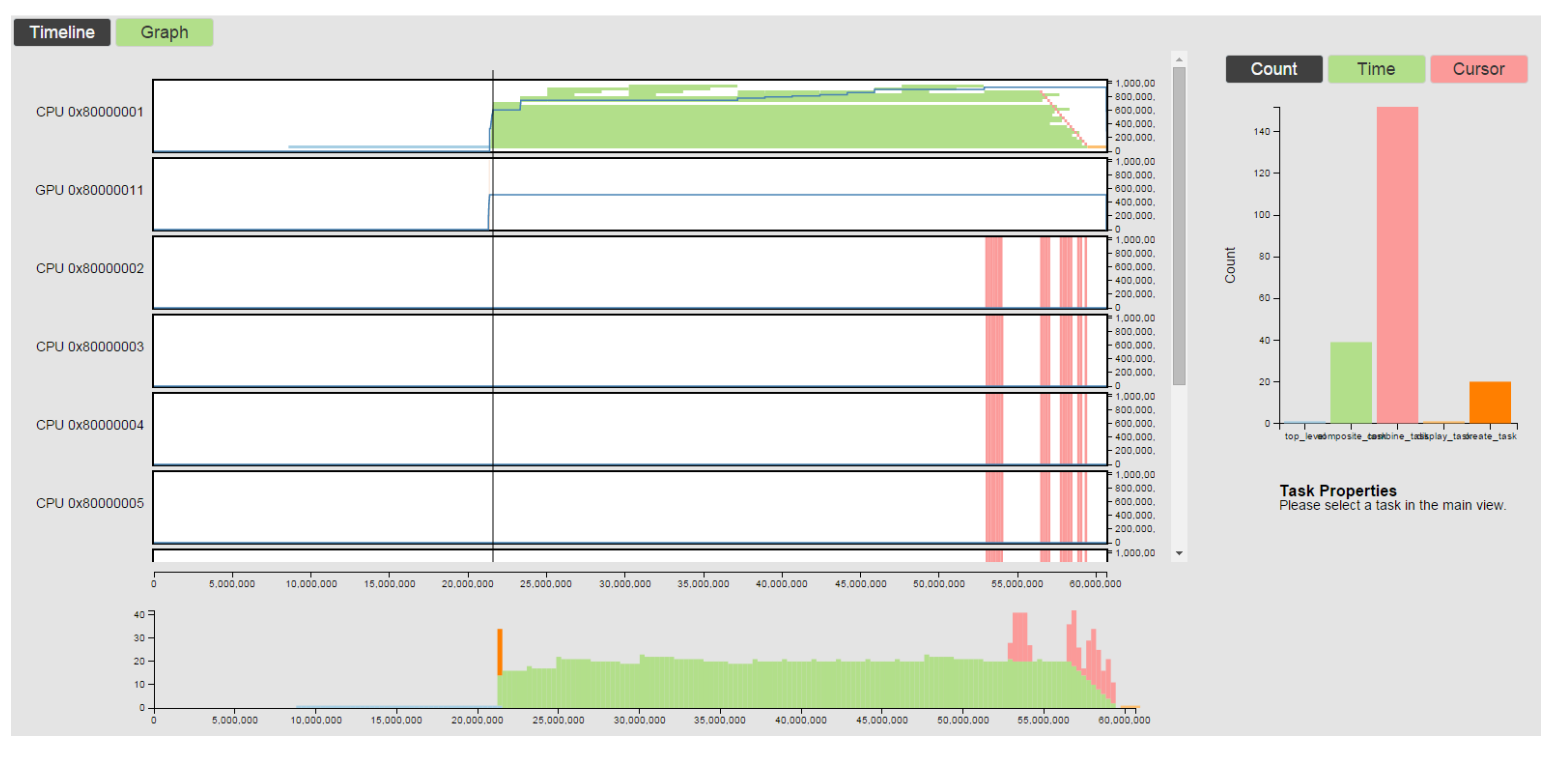This screenshot has height=759, width=1550.
Task: Open the Graph view tab
Action: coord(164,32)
